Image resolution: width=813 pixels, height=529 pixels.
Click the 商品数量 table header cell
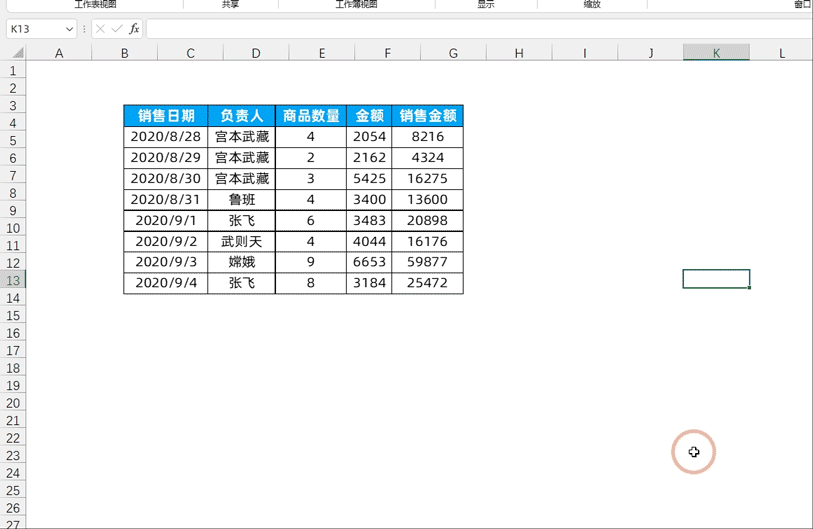tap(311, 116)
